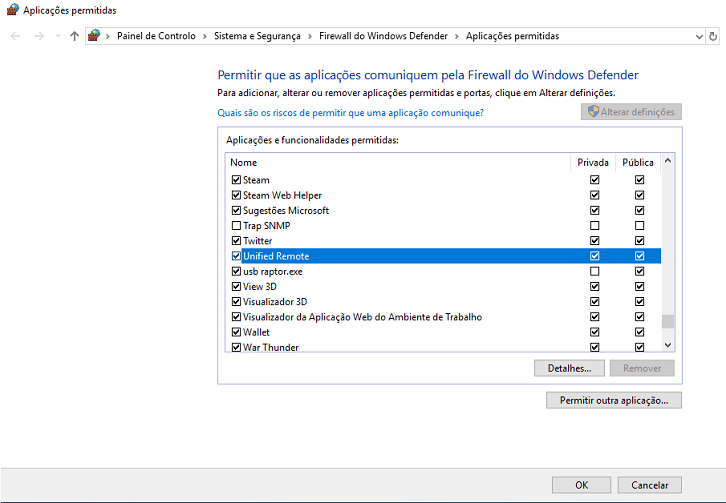The image size is (726, 503).
Task: Go up one level with Up arrow
Action: (x=74, y=36)
